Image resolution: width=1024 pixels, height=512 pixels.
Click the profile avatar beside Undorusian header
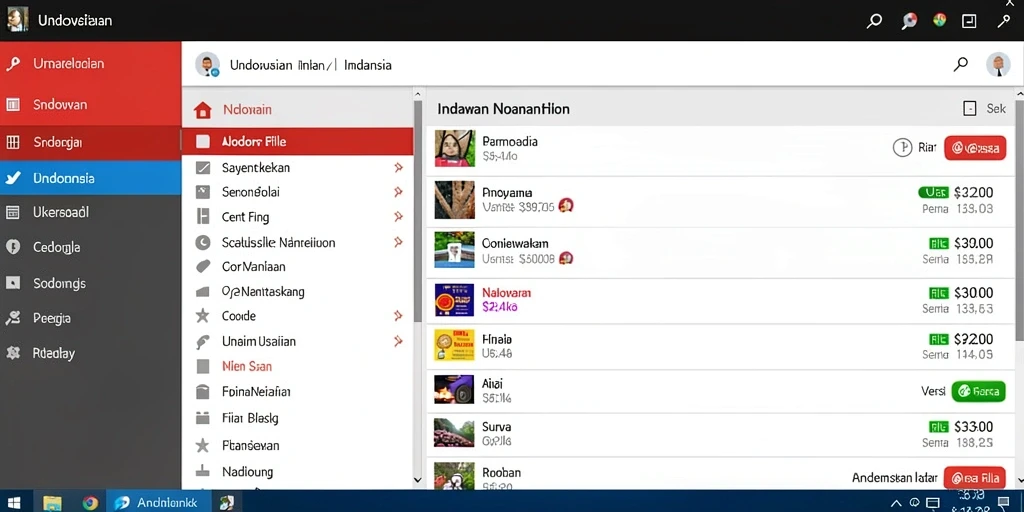(207, 65)
